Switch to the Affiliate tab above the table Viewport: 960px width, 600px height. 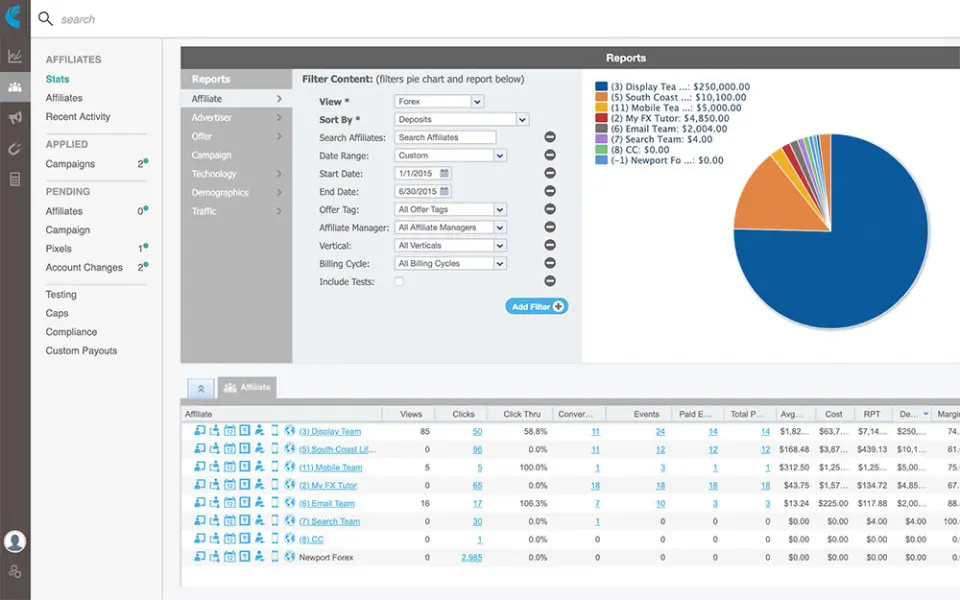(x=246, y=387)
